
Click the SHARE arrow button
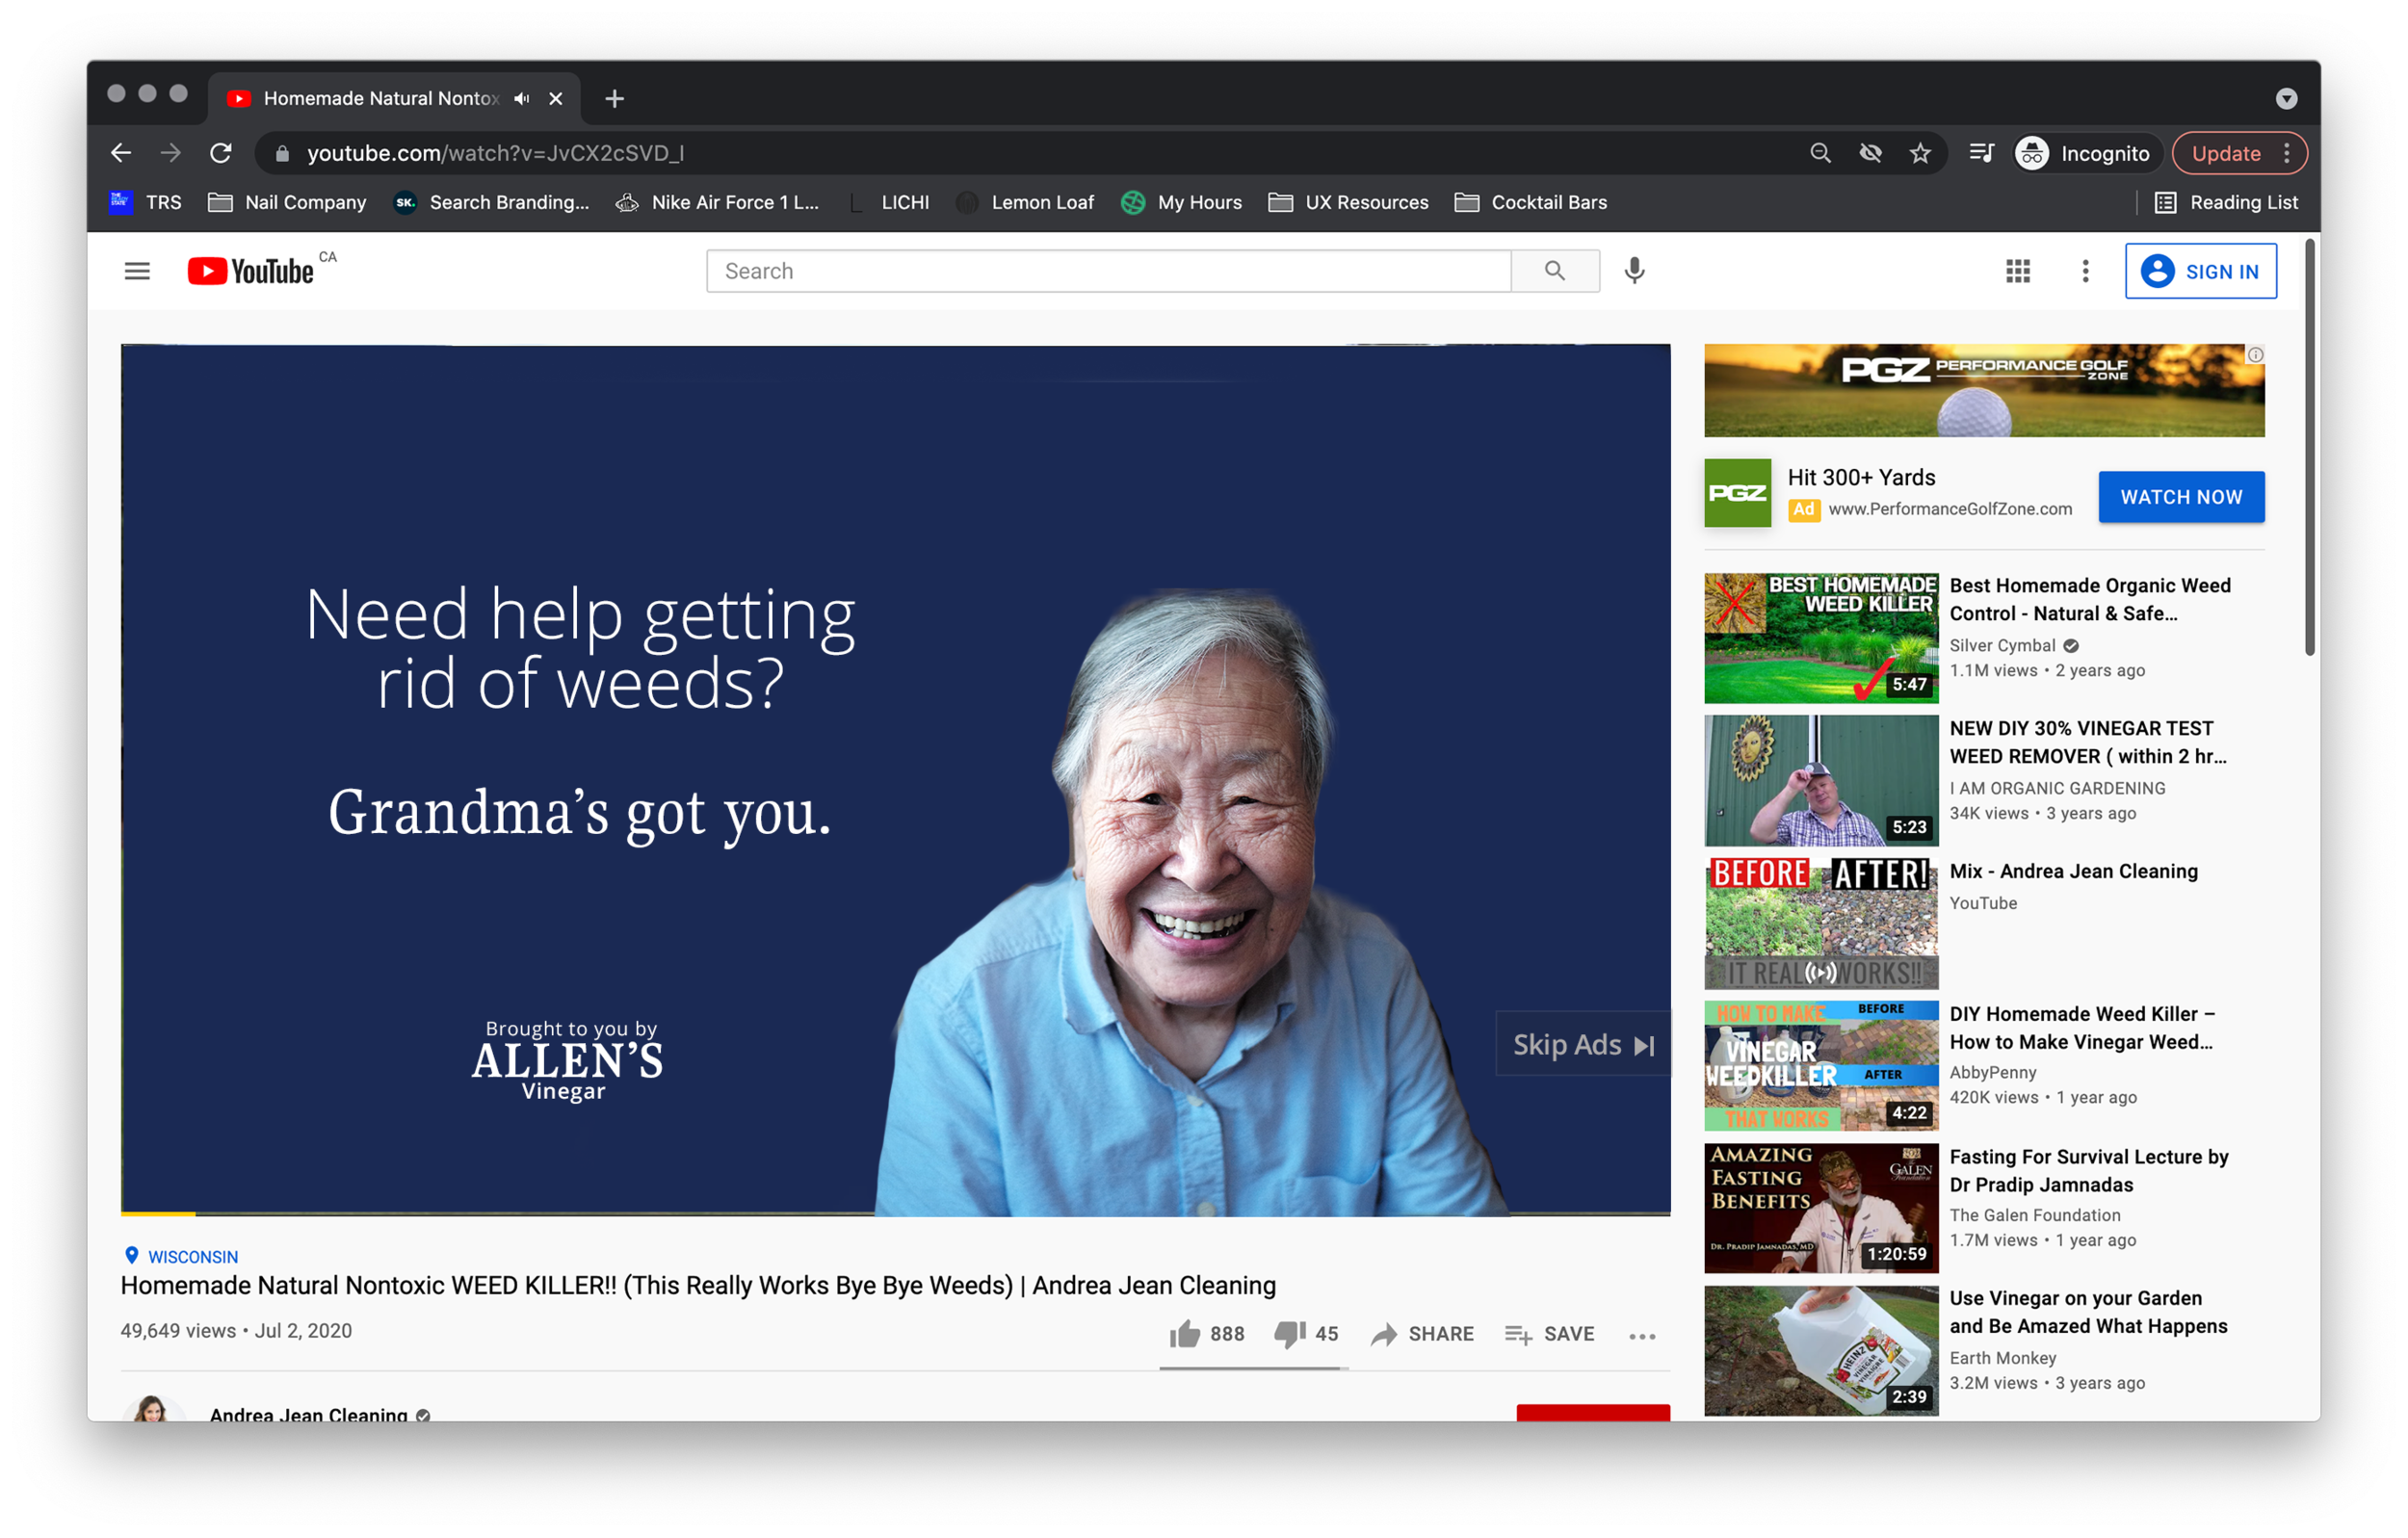[1422, 1333]
